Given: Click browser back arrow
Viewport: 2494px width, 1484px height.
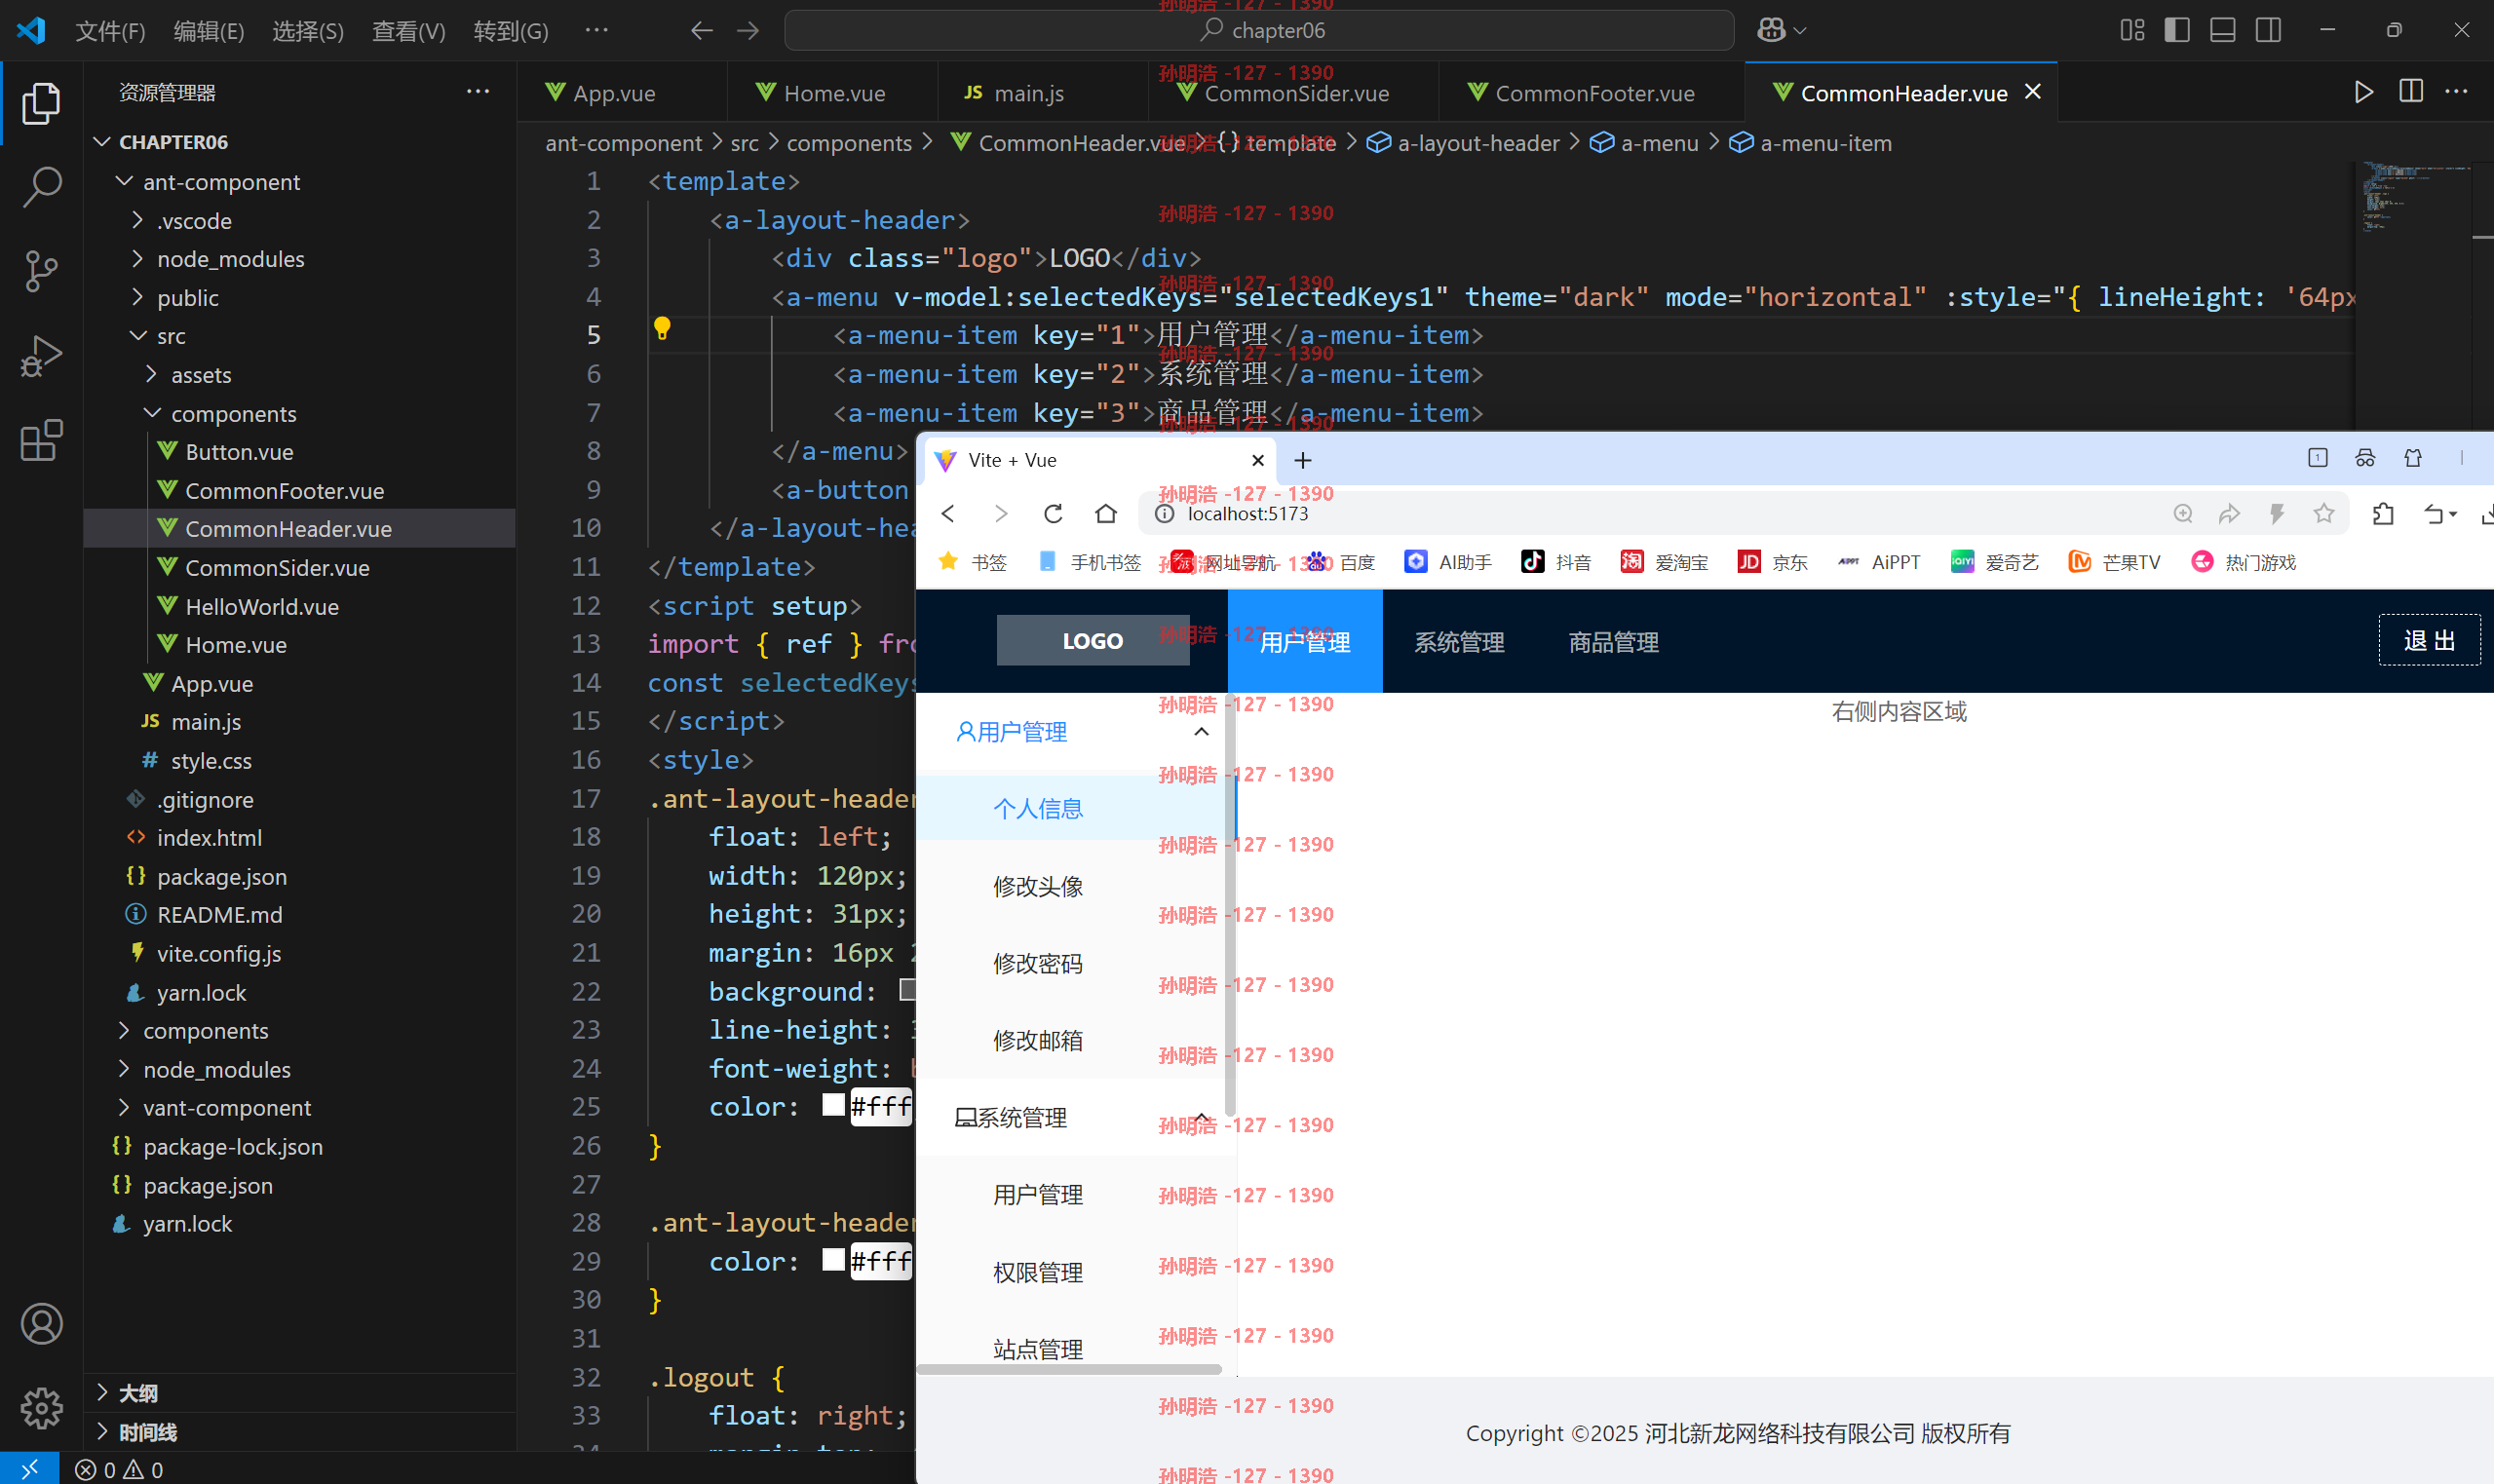Looking at the screenshot, I should 948,514.
